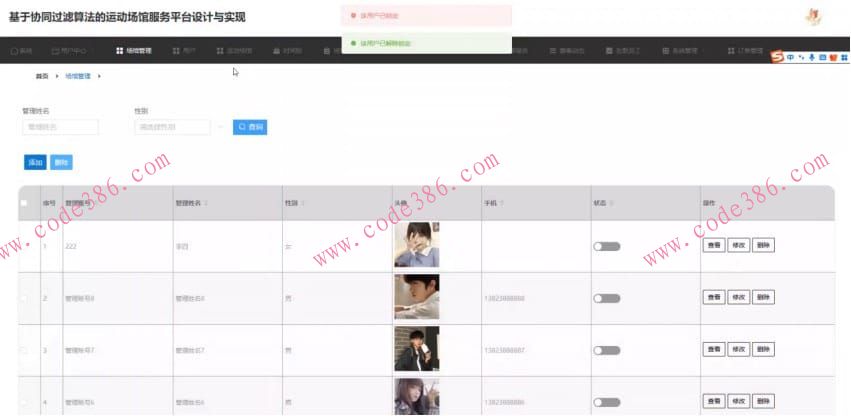Open the 性别 gender dropdown
Screen dimensions: 851x416
point(173,127)
